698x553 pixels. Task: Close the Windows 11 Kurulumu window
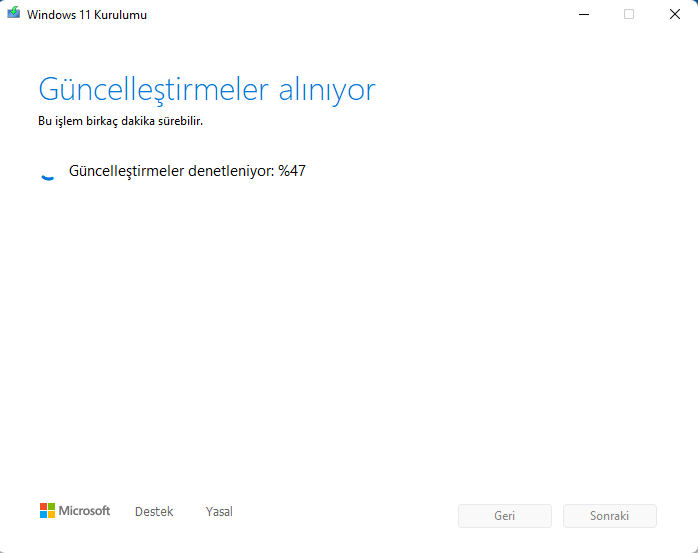point(675,14)
